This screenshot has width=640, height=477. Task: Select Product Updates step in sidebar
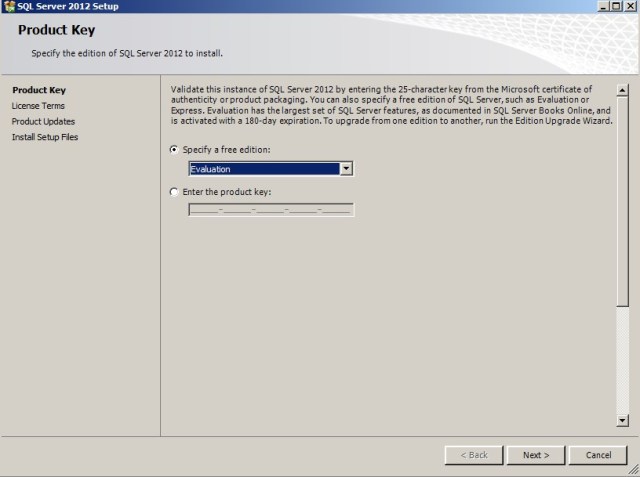43,122
